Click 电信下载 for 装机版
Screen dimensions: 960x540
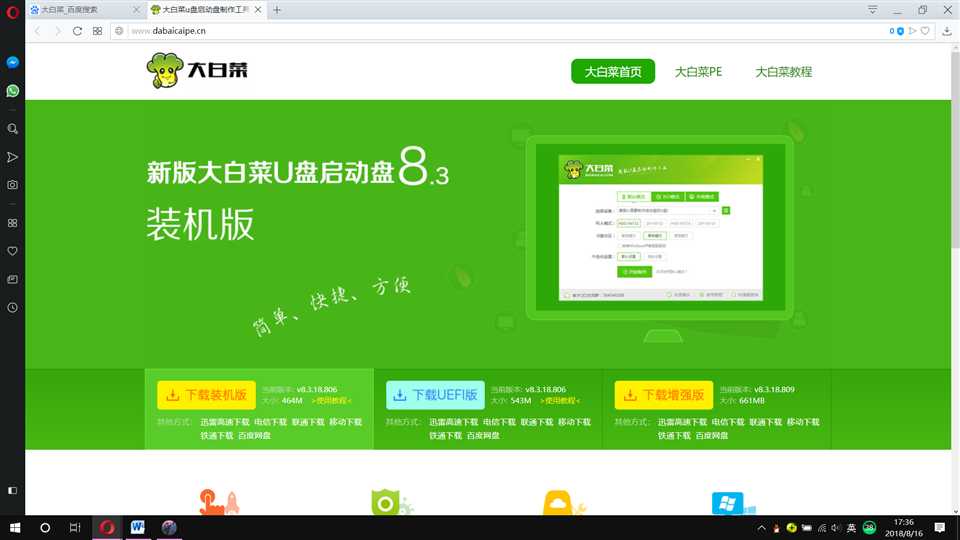271,422
